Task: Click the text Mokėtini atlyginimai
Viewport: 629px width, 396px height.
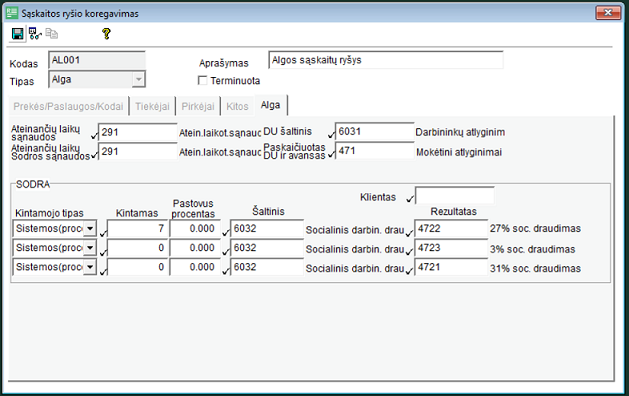Action: pos(459,152)
